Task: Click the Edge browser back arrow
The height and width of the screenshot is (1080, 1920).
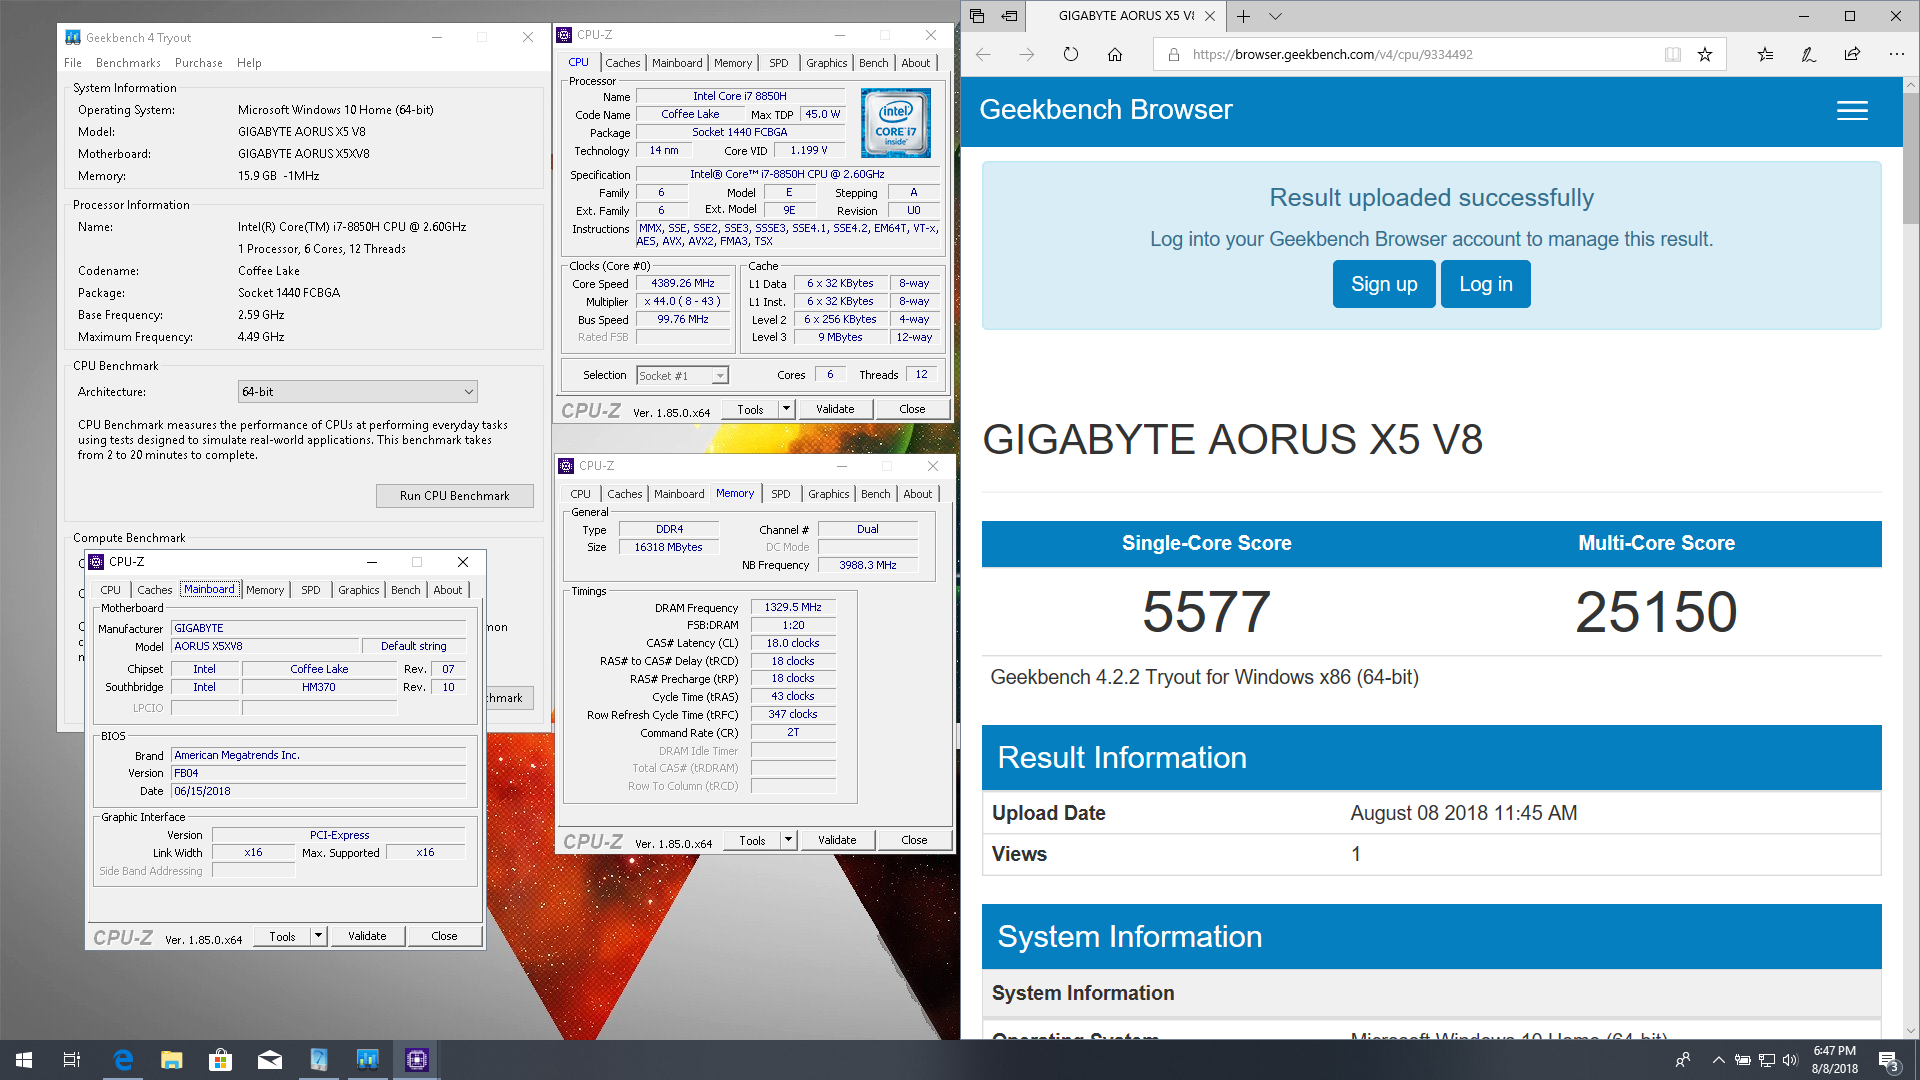Action: tap(983, 54)
